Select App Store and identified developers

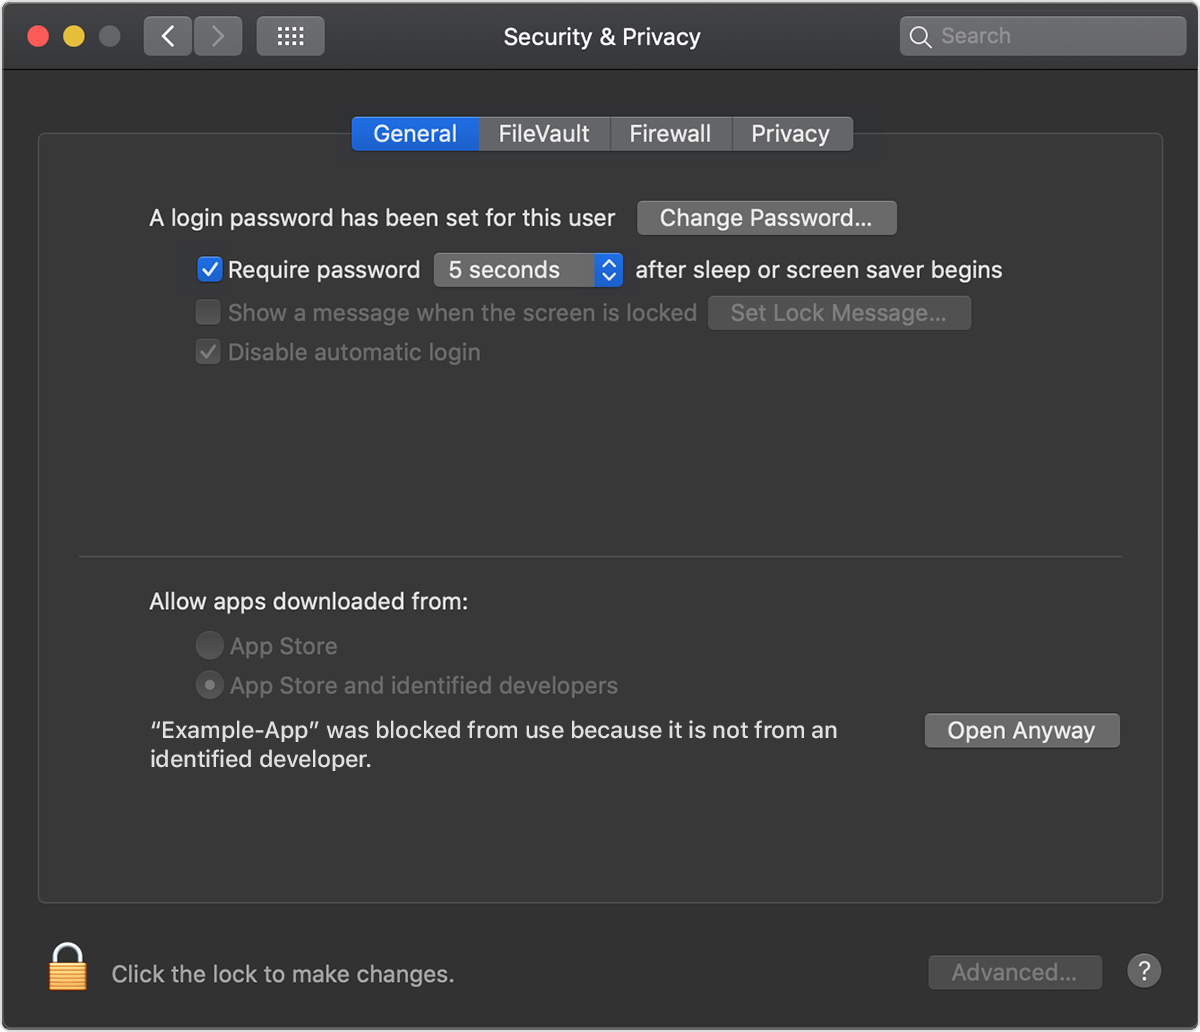point(209,685)
